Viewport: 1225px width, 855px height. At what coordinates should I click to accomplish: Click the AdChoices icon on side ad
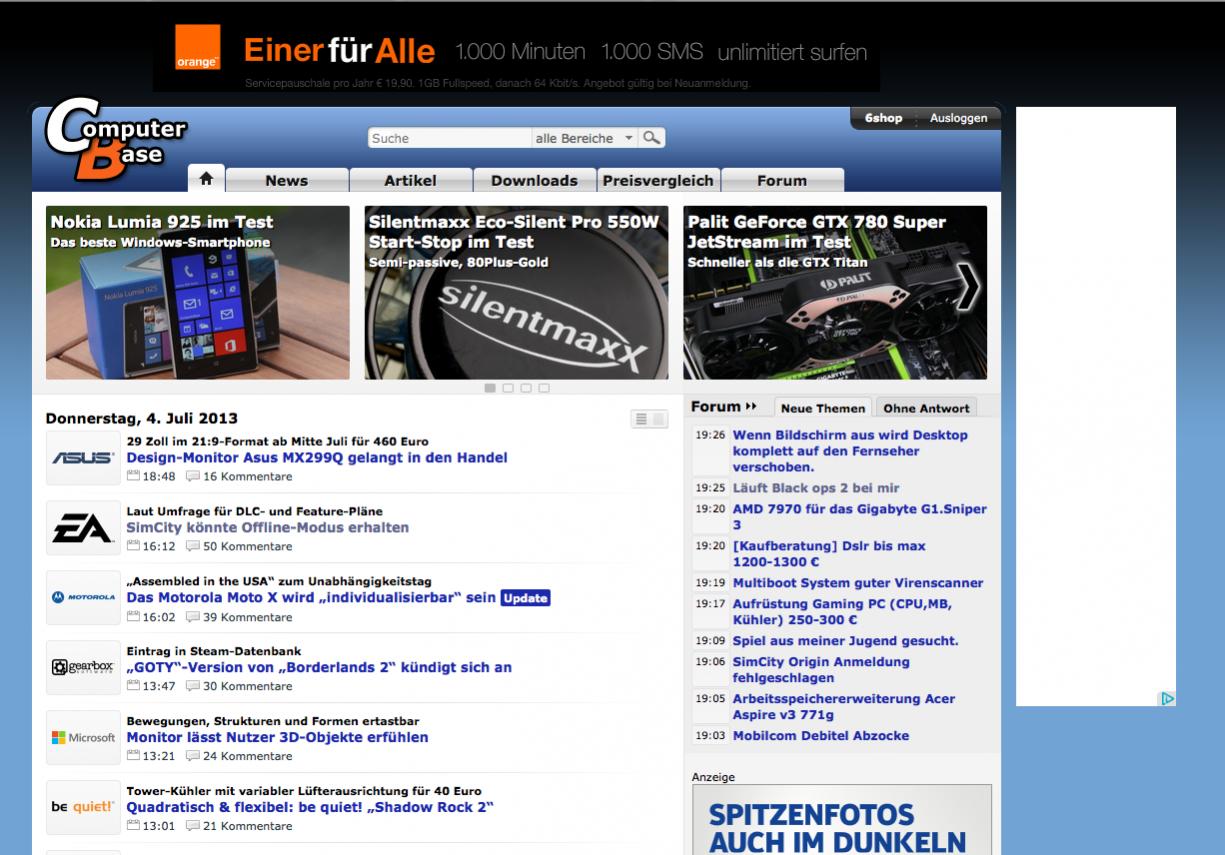(1167, 698)
